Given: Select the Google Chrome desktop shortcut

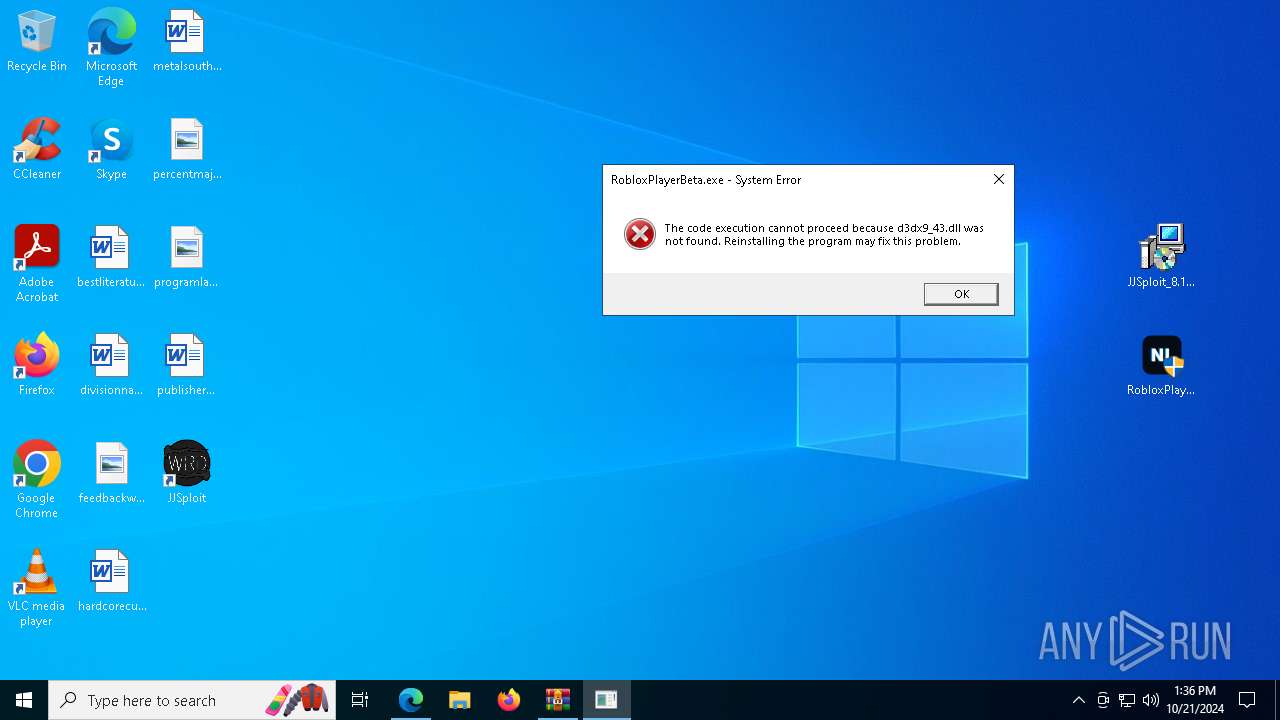Looking at the screenshot, I should coord(37,480).
